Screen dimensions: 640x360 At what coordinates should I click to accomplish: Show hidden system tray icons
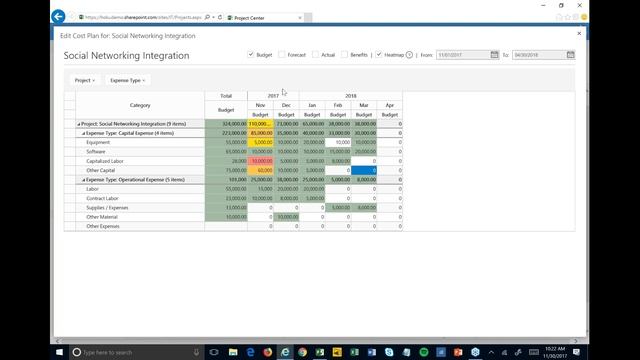tap(491, 352)
